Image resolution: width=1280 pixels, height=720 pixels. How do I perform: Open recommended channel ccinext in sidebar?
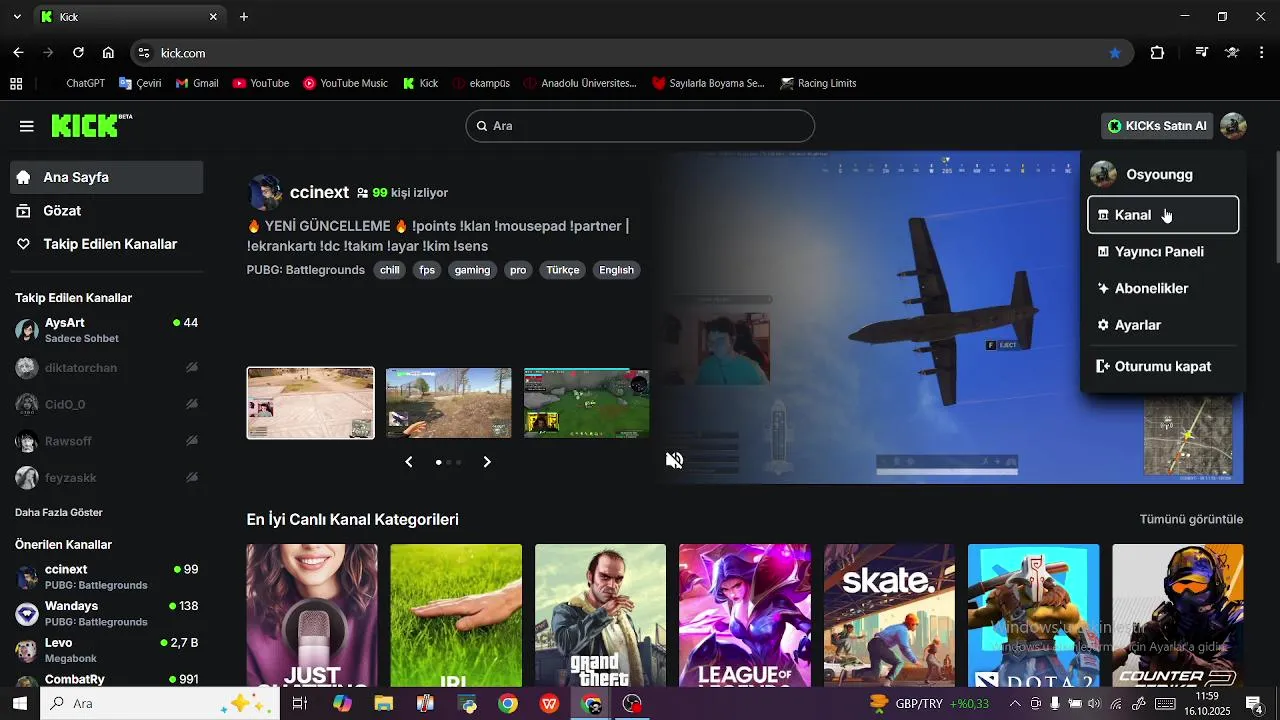[x=107, y=576]
